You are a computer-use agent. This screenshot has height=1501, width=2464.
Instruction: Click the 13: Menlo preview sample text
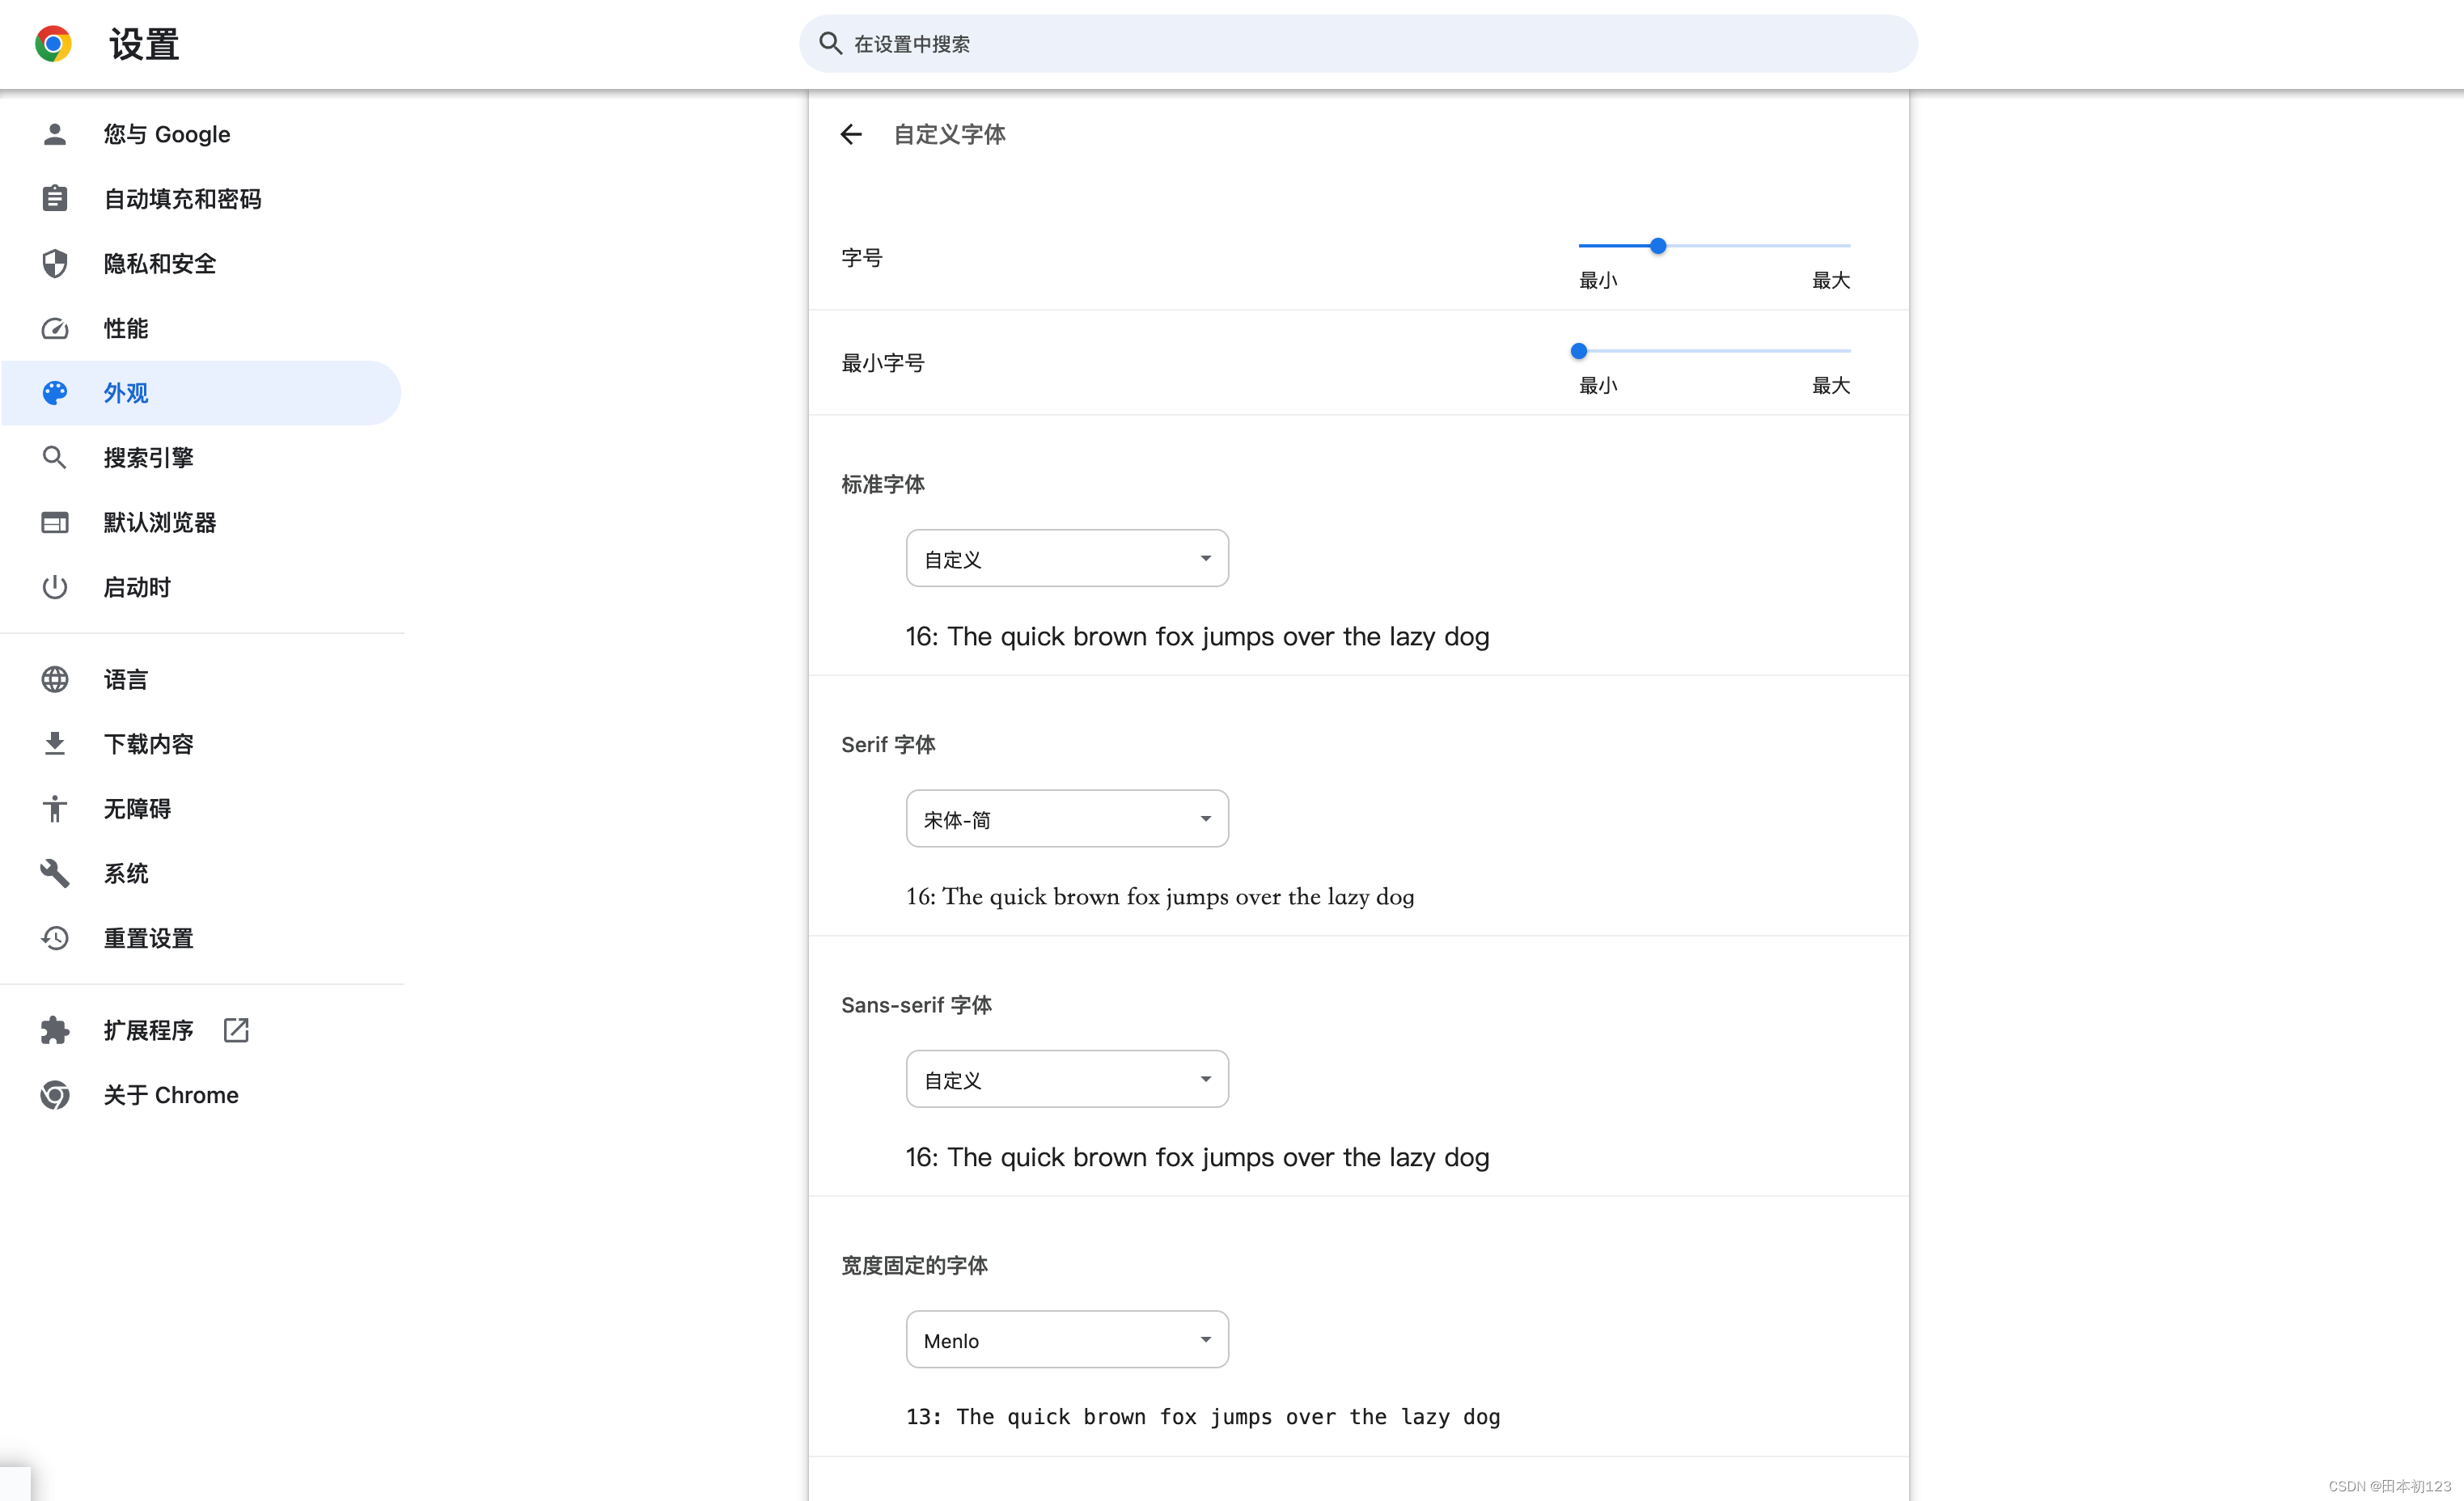pyautogui.click(x=1203, y=1417)
